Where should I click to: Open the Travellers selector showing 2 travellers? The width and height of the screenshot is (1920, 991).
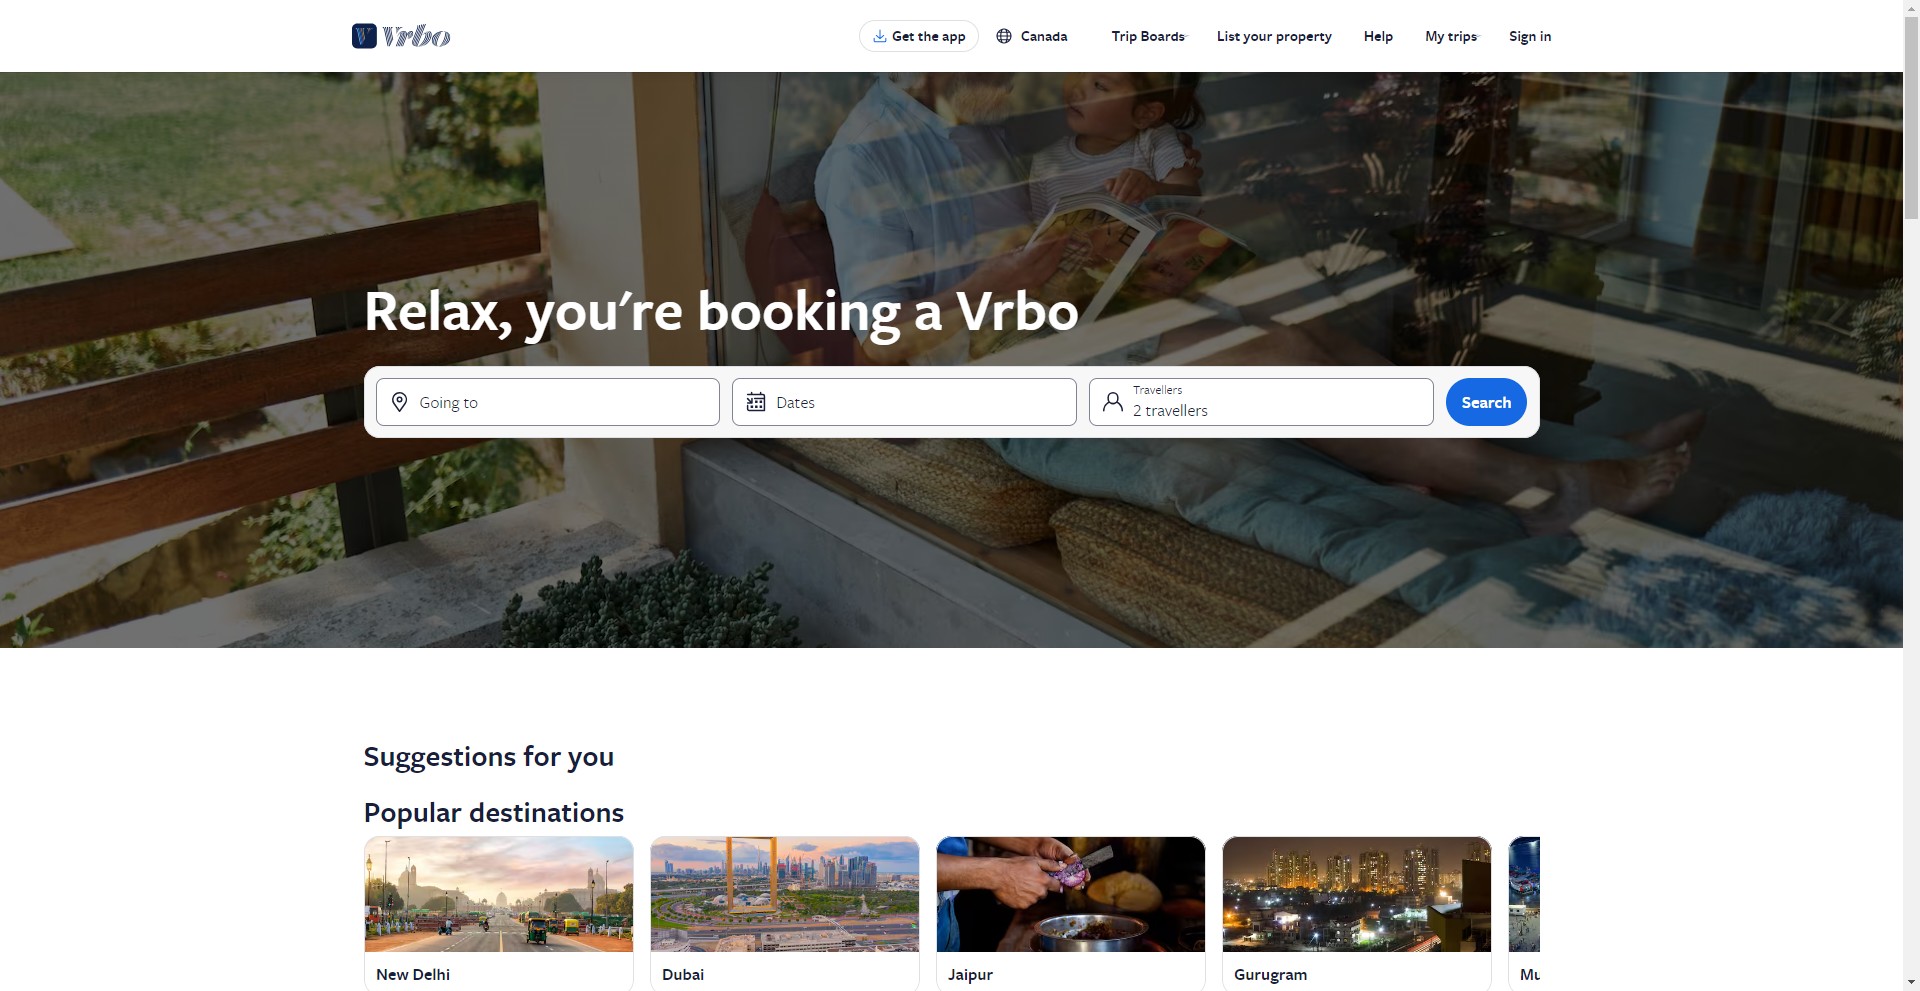click(1261, 402)
